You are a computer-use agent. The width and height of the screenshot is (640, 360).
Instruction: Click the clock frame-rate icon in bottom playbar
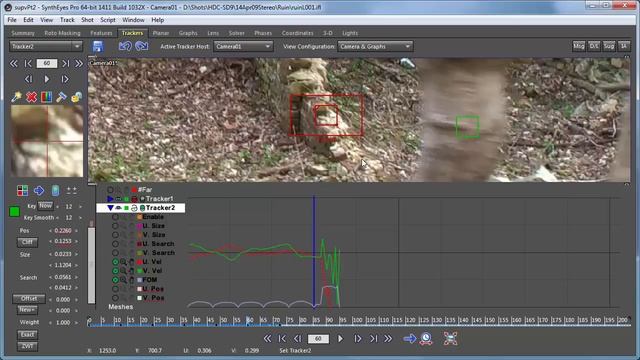pyautogui.click(x=426, y=338)
